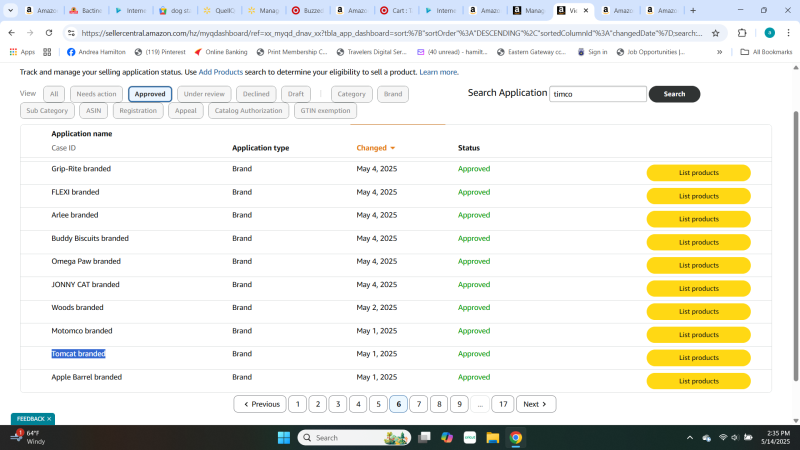Click the Chrome icon in the taskbar

click(515, 437)
